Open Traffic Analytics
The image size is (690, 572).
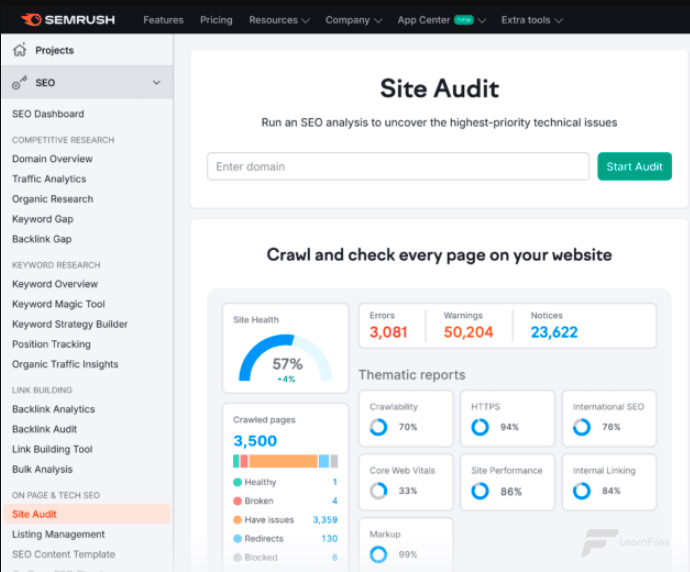[49, 179]
